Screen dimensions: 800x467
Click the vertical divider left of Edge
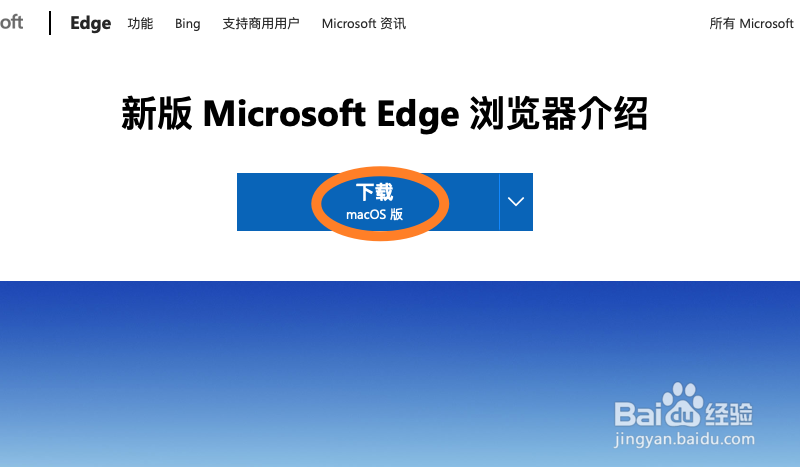pos(50,23)
